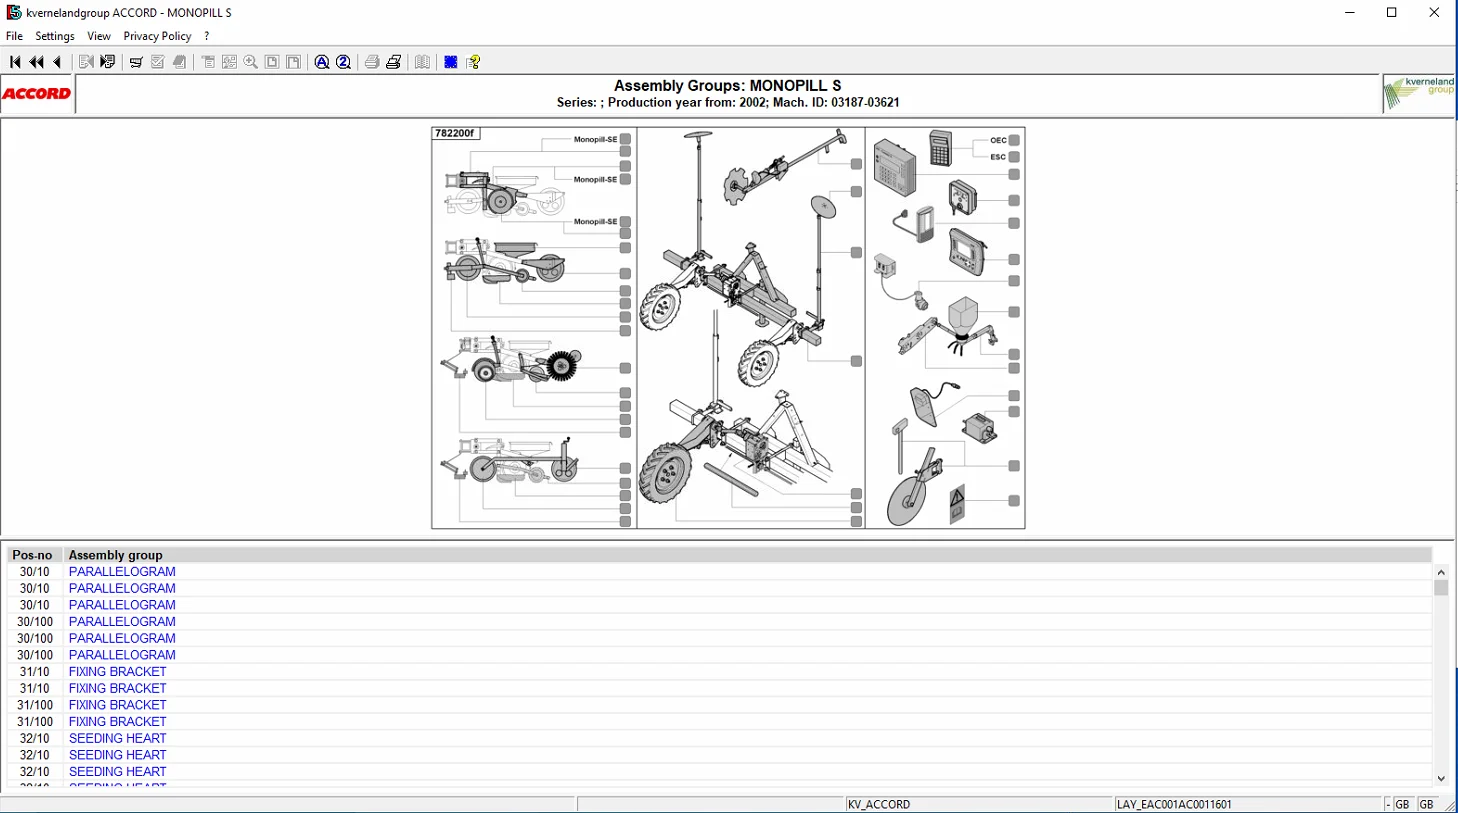The width and height of the screenshot is (1458, 813).
Task: Click the OEC label in the diagram
Action: (998, 140)
